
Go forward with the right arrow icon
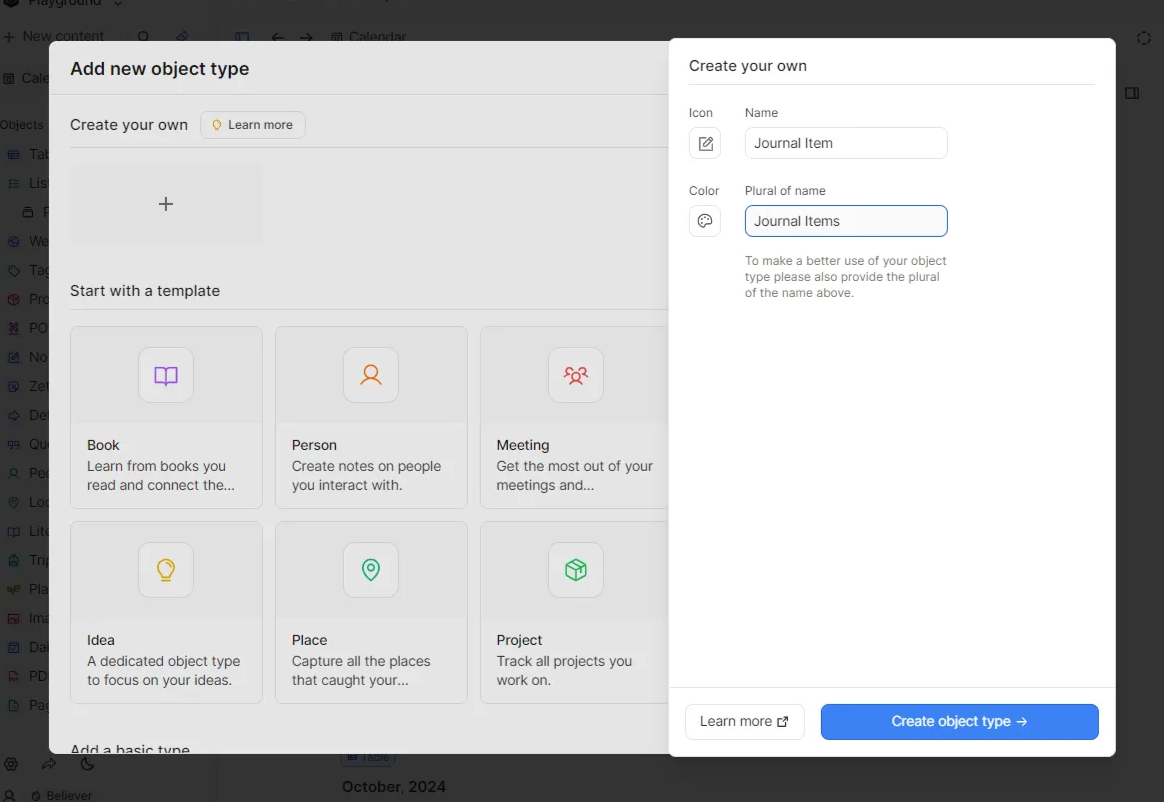(306, 37)
